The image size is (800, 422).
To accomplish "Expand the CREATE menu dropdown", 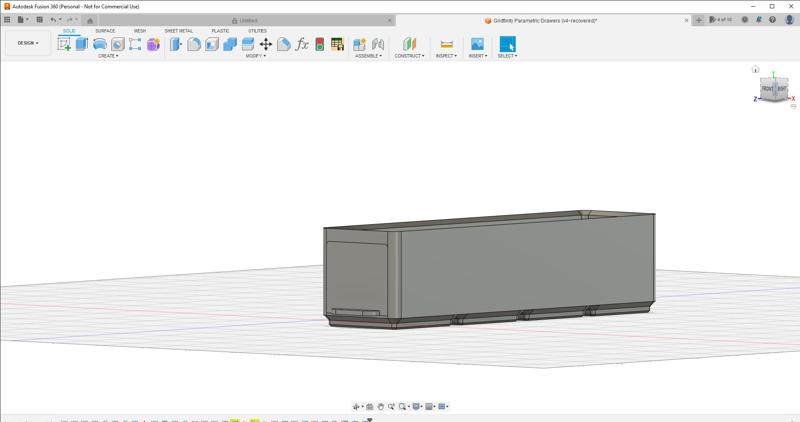I will click(x=107, y=56).
